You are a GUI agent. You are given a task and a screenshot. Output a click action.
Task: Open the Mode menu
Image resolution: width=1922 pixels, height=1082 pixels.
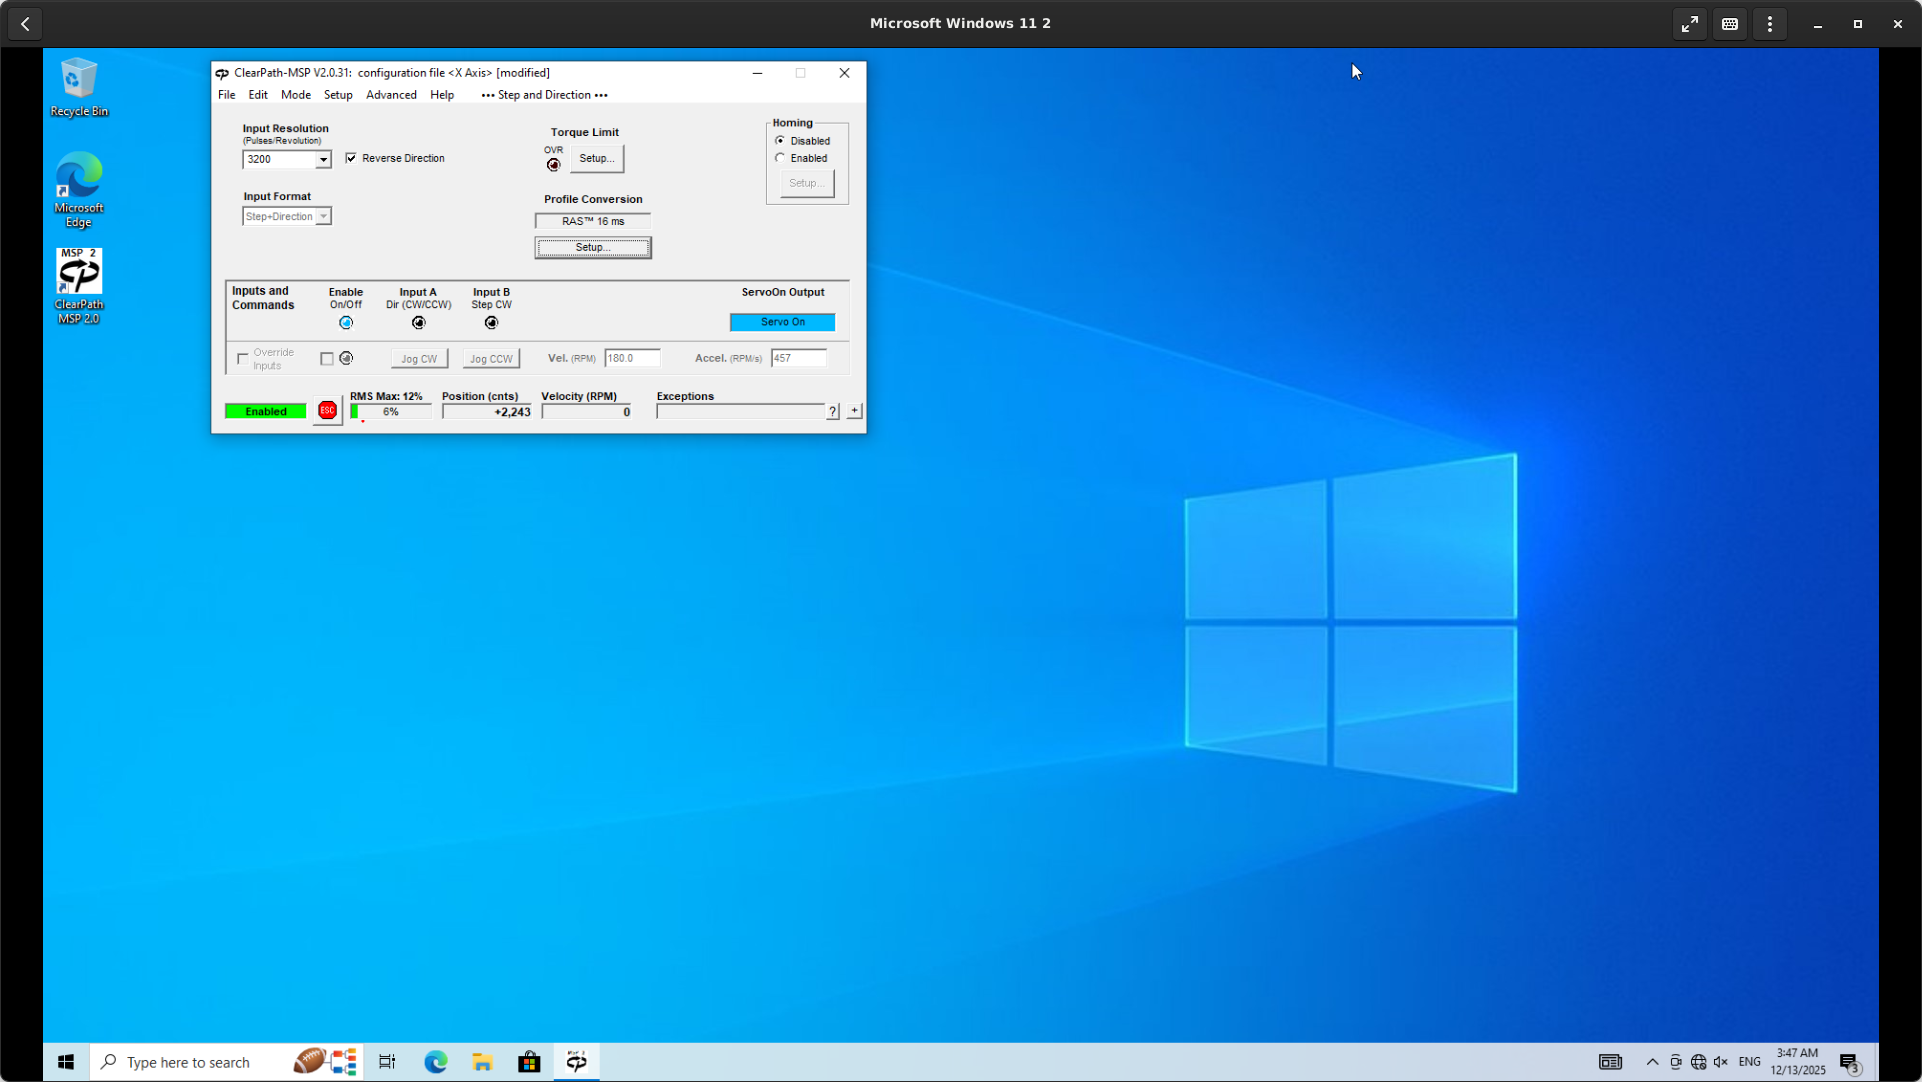[295, 95]
